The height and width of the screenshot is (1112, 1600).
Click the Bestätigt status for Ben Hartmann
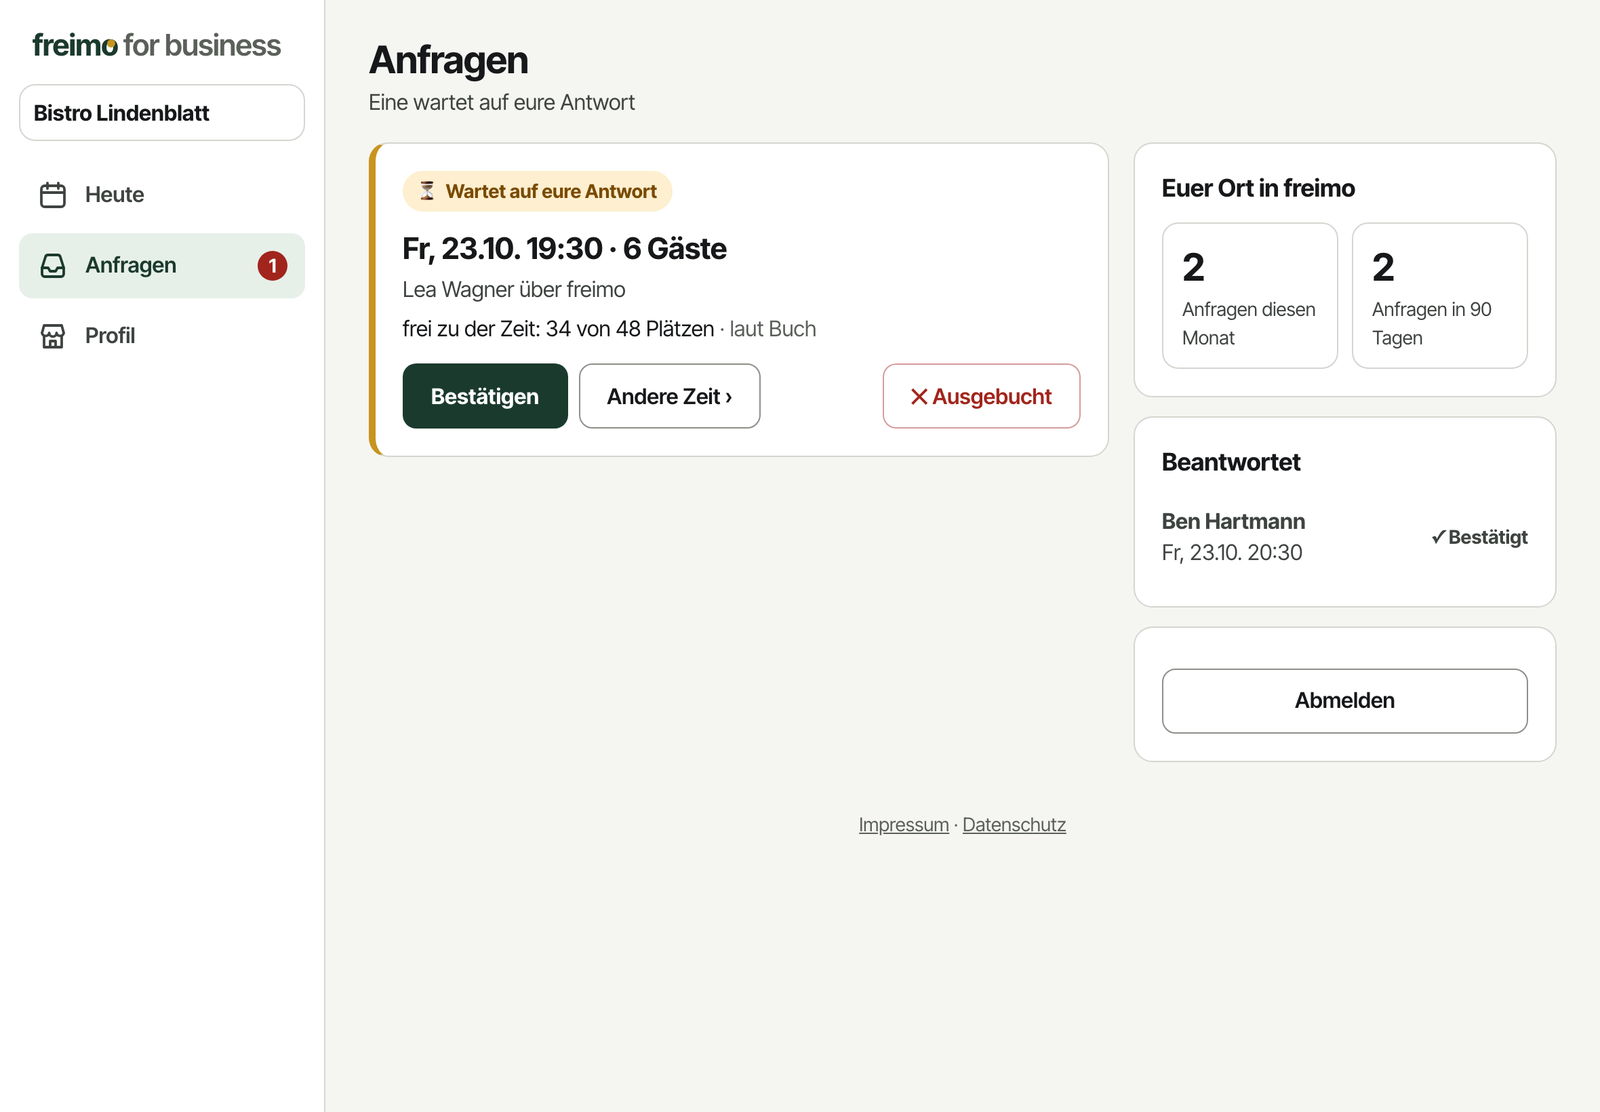(1479, 537)
